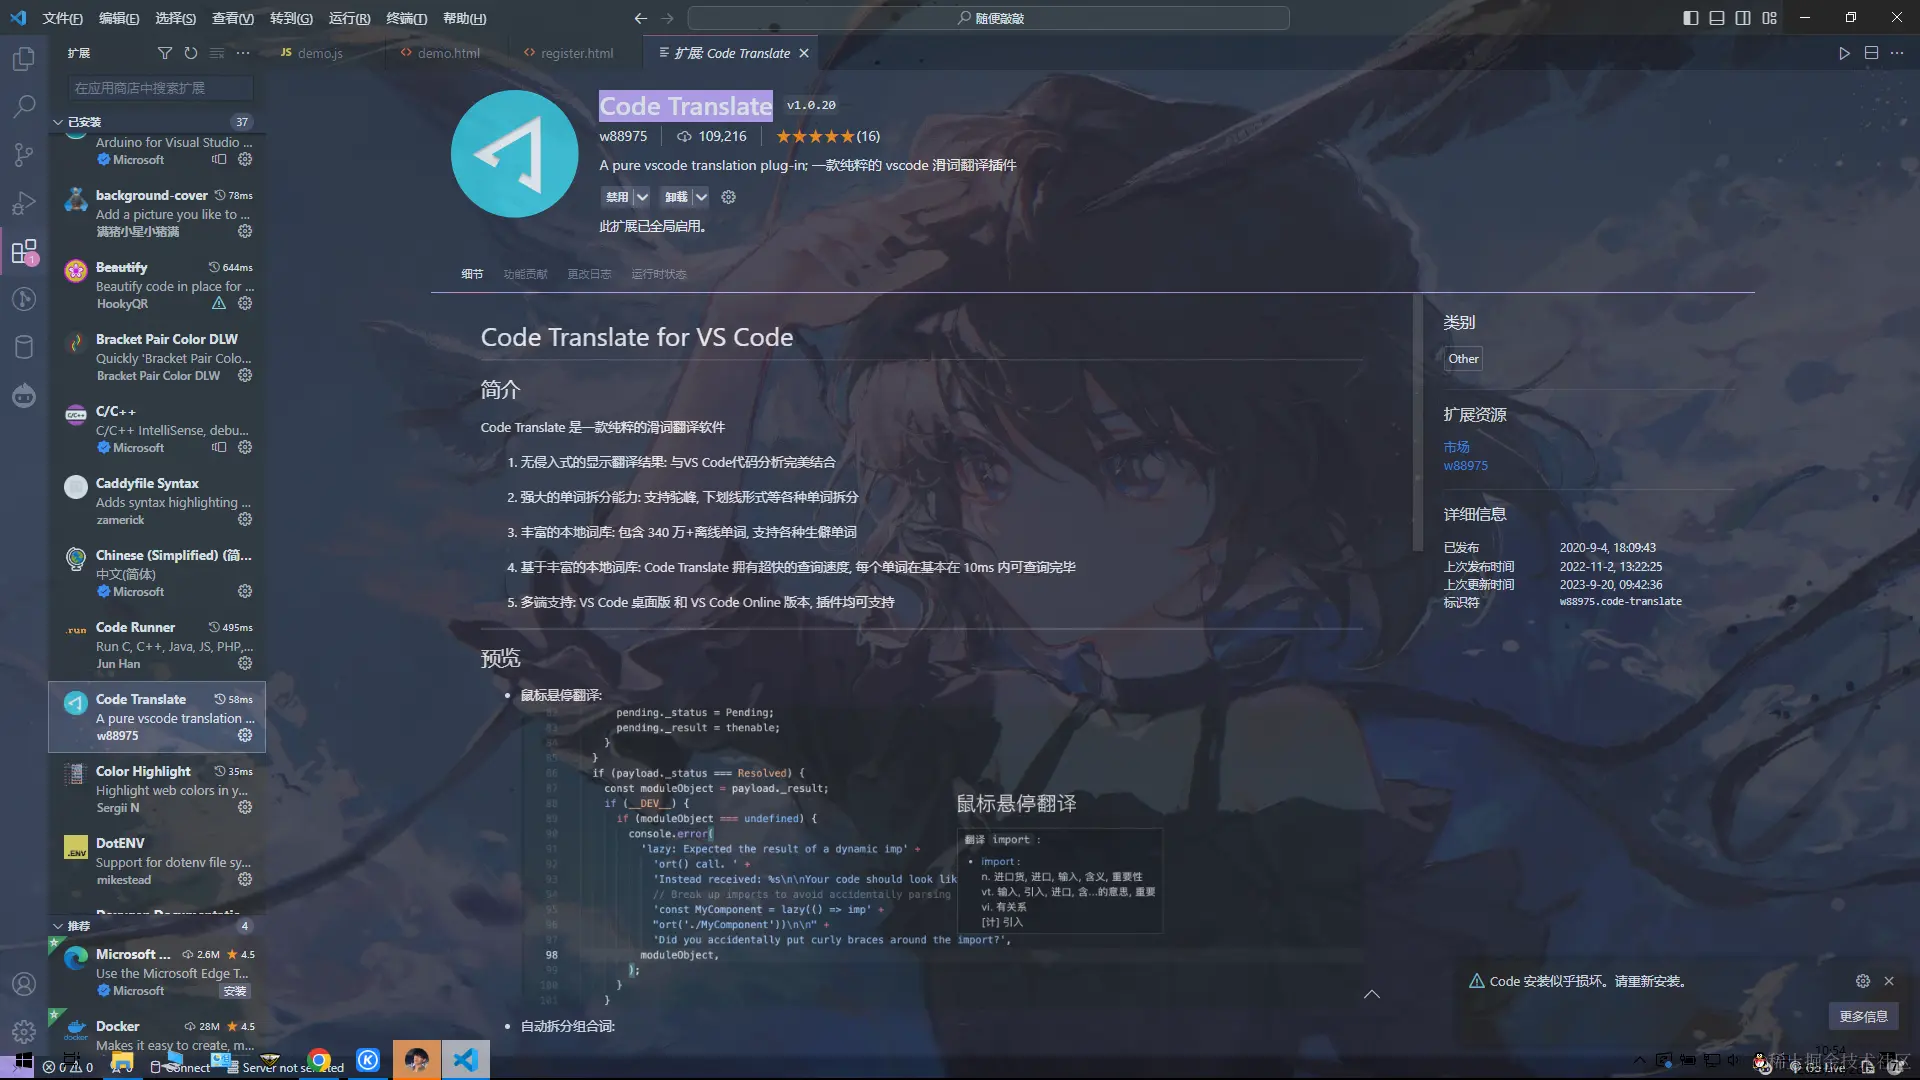Close the Code Translate extension tab
Viewport: 1920px width, 1080px height.
(x=804, y=53)
